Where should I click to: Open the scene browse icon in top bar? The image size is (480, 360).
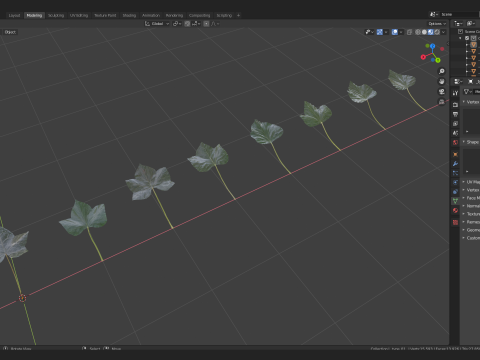pos(434,14)
